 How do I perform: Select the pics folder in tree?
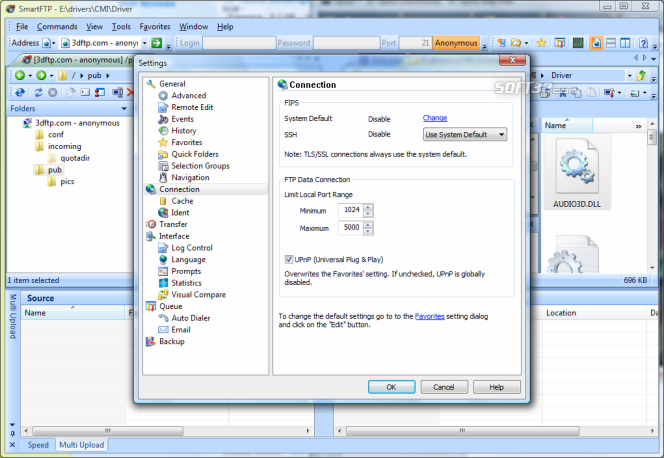coord(67,182)
